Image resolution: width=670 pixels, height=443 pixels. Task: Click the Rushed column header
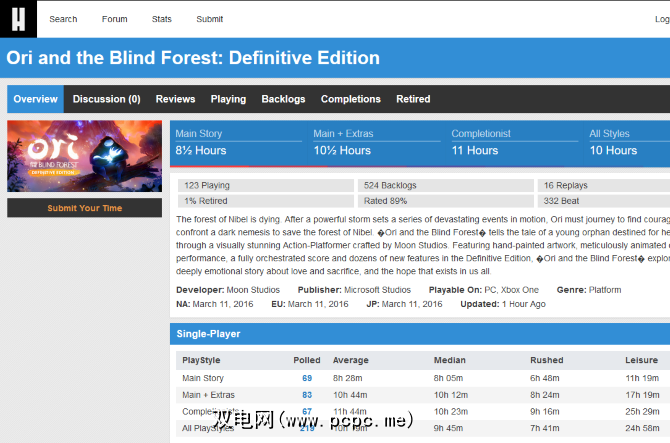pyautogui.click(x=547, y=360)
